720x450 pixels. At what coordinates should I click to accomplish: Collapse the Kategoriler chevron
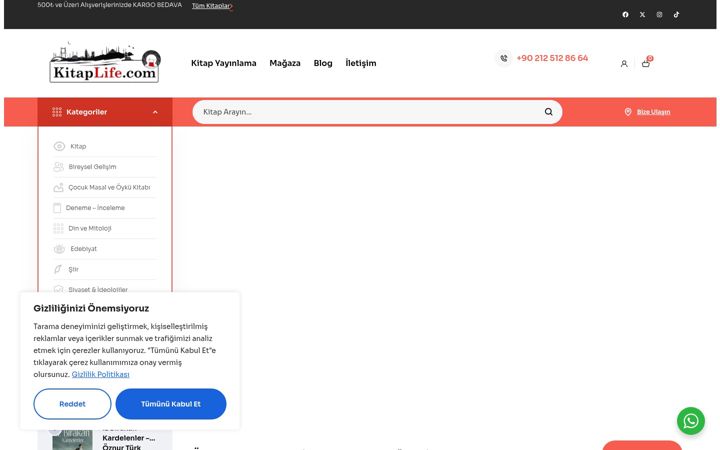(x=155, y=112)
